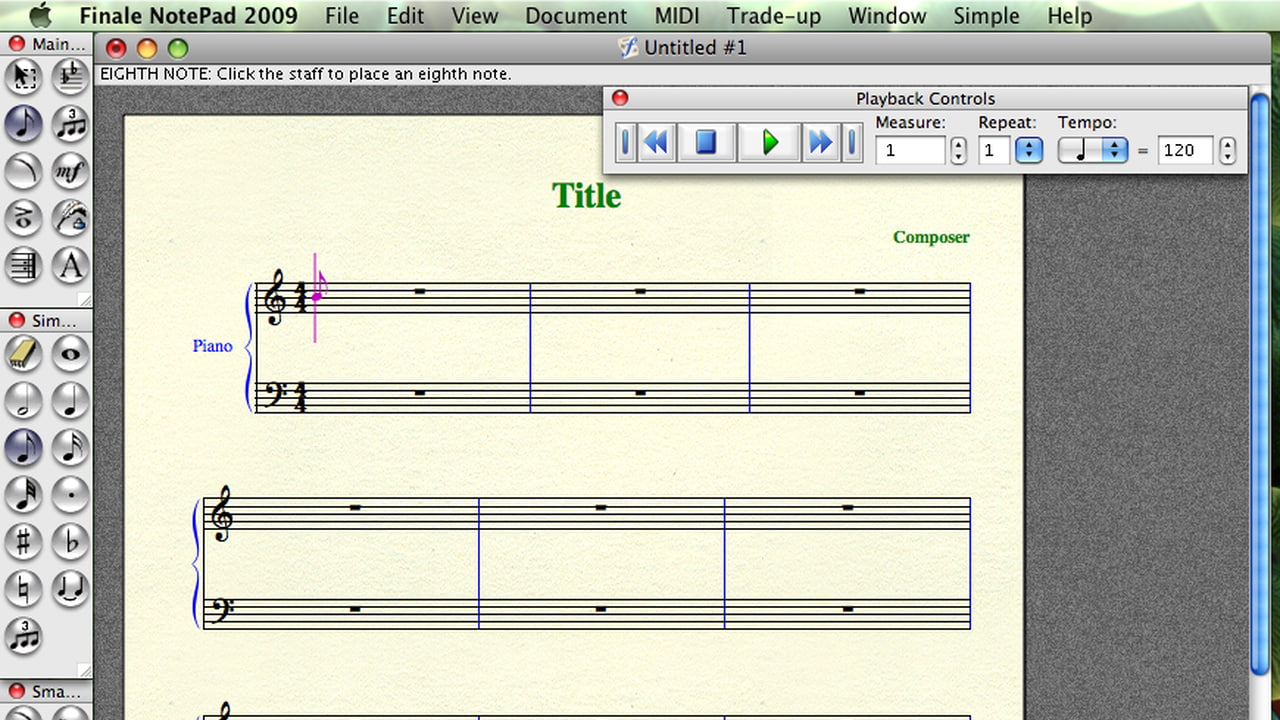Open the Apple menu
The width and height of the screenshot is (1280, 720).
tap(39, 15)
